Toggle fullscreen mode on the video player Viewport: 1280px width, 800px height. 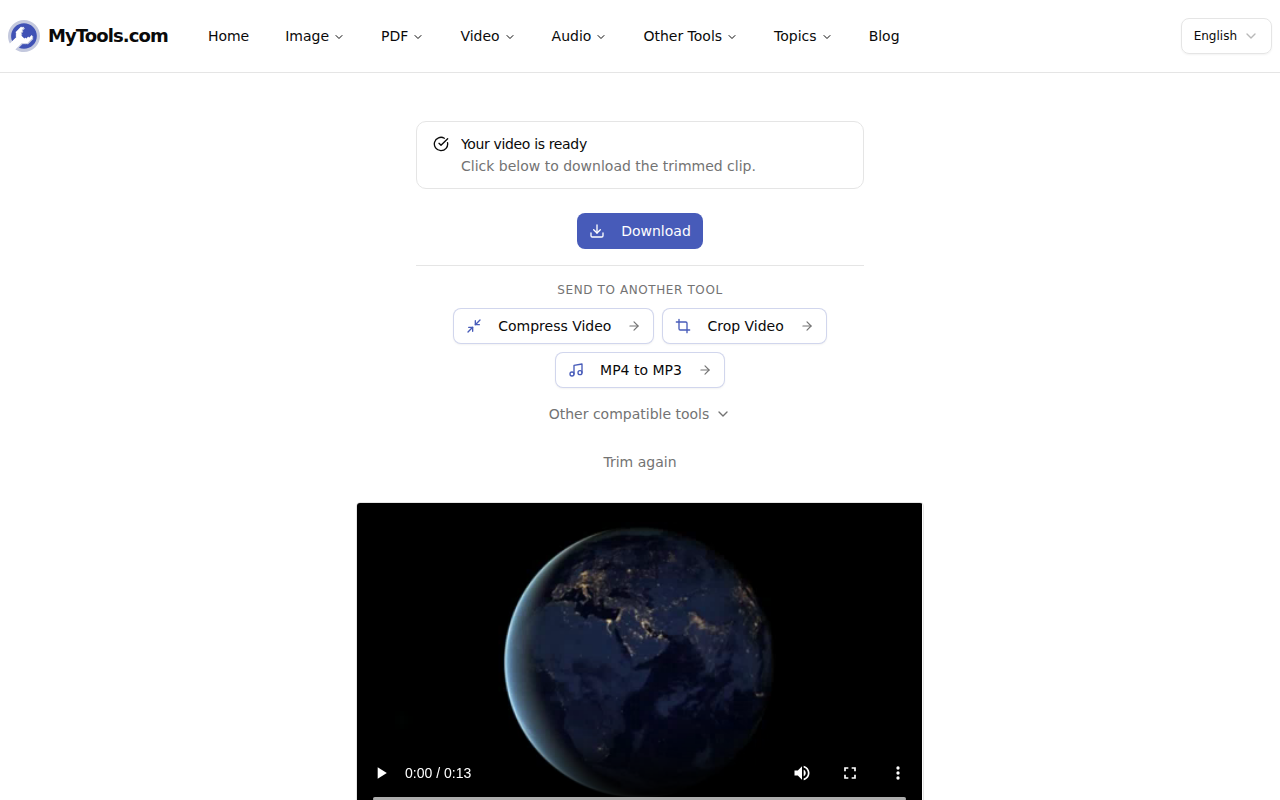(x=850, y=773)
